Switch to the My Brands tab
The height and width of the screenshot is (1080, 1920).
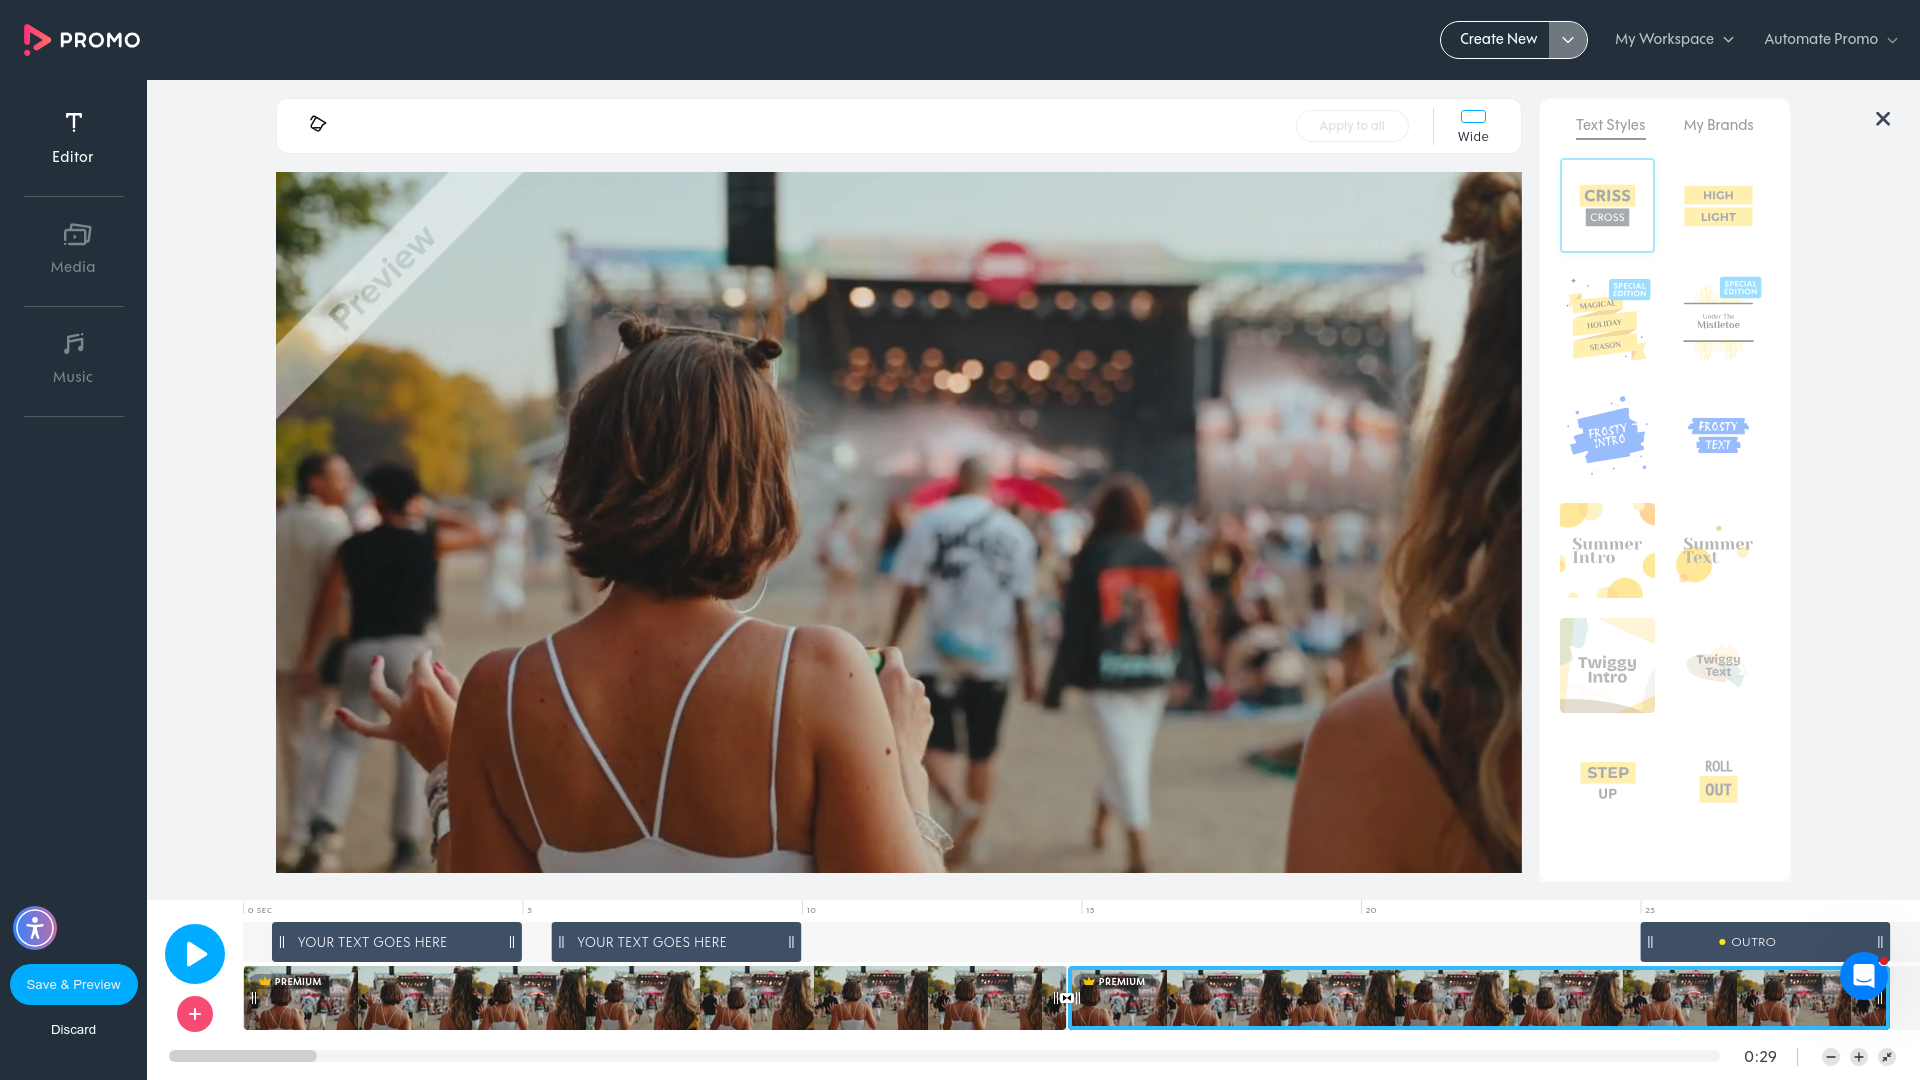click(1718, 125)
